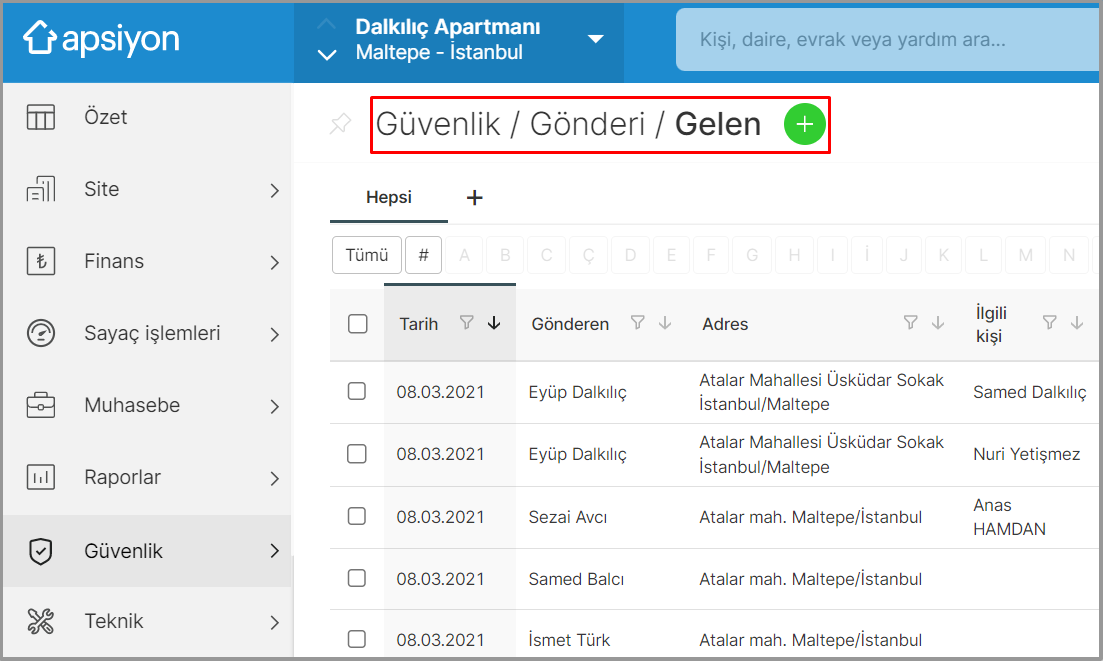Filter by letter M
The image size is (1103, 661).
[1026, 255]
